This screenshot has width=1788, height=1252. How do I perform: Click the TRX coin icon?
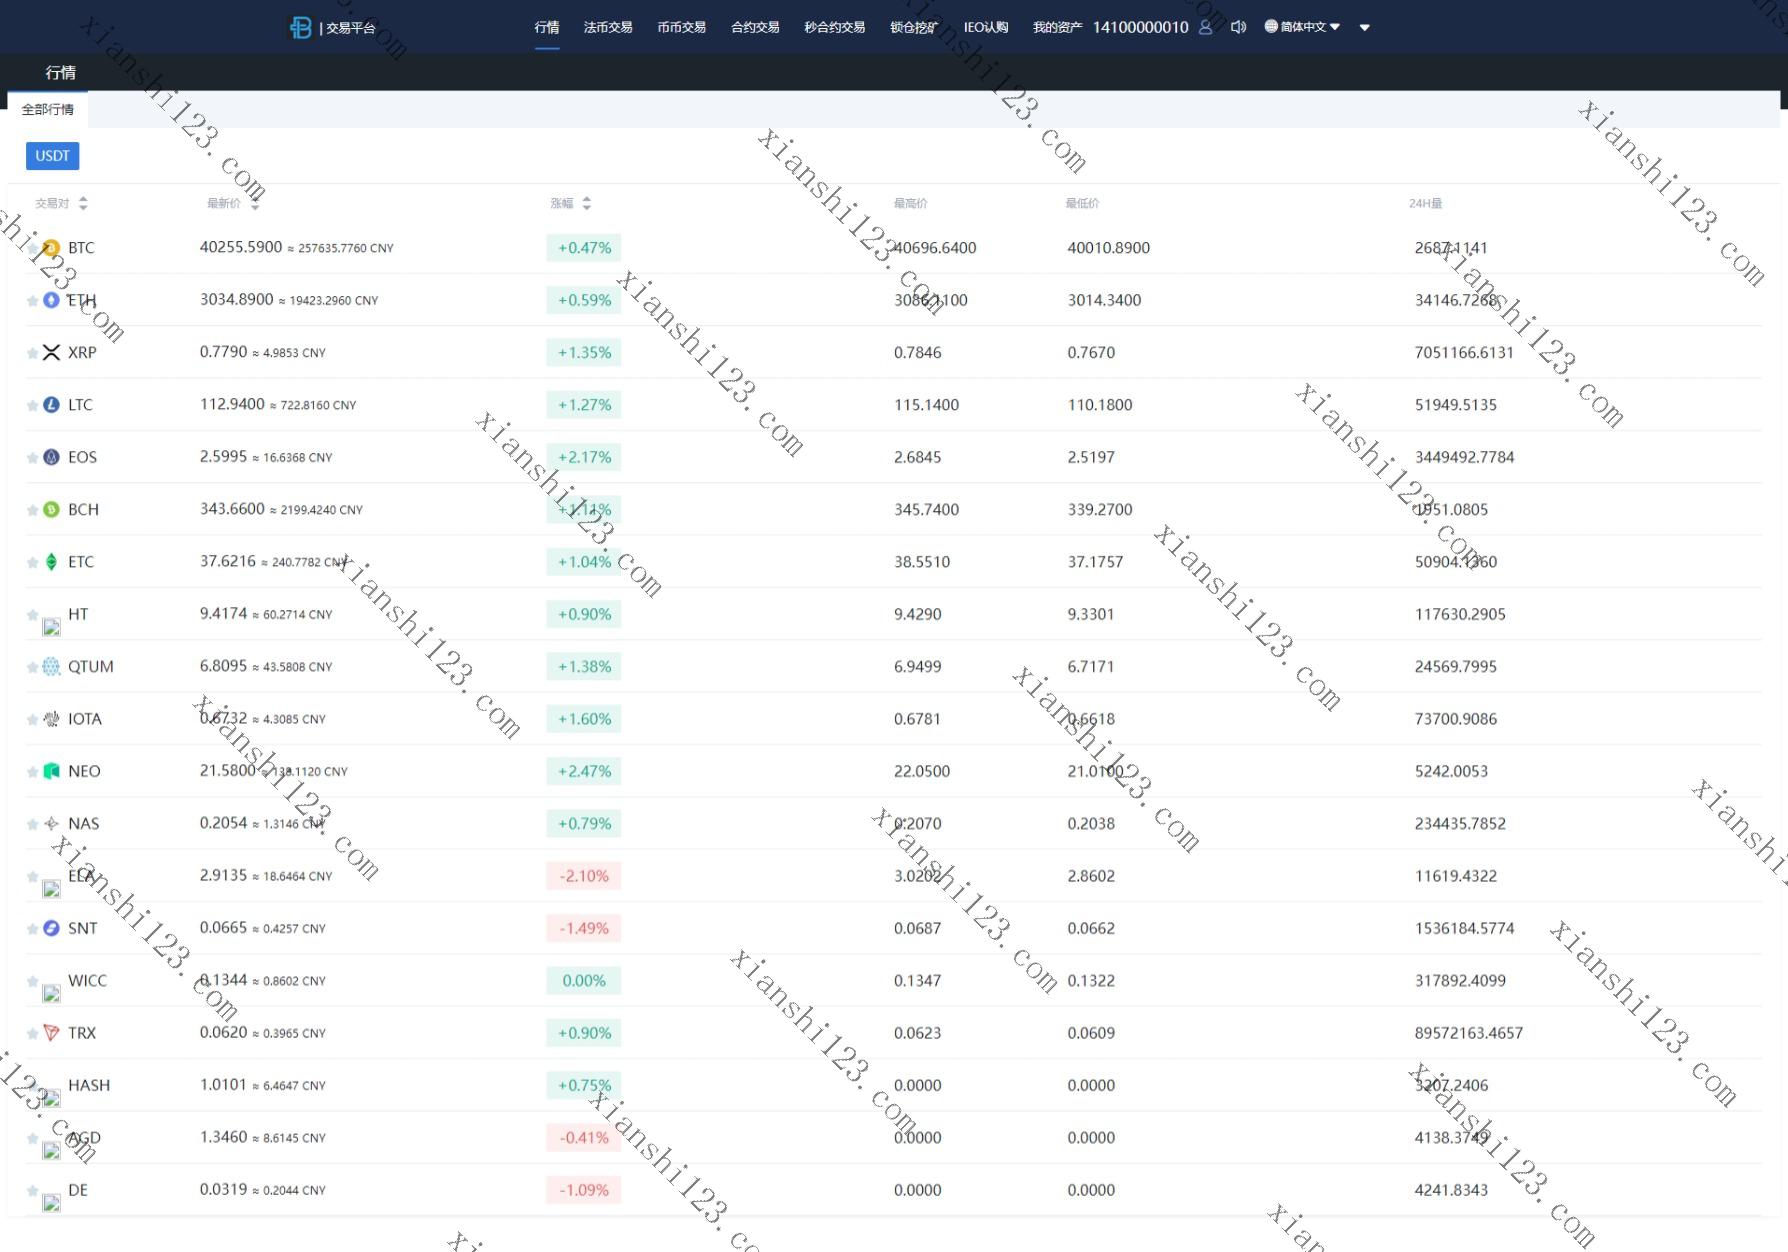pos(52,1033)
